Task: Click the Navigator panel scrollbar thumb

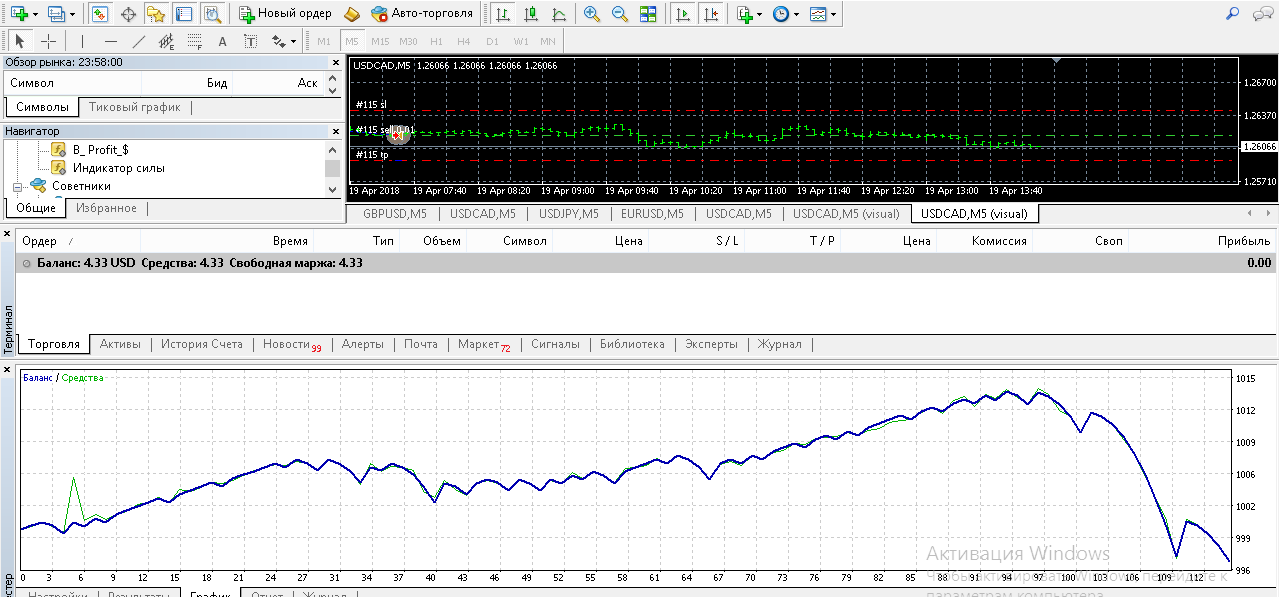Action: point(332,168)
